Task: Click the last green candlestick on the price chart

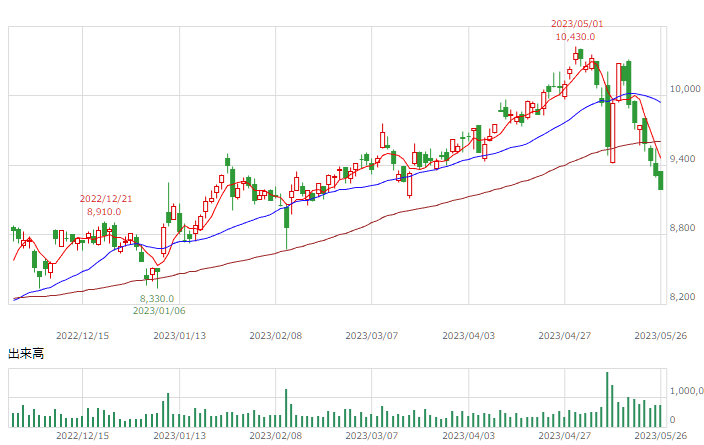Action: point(660,181)
